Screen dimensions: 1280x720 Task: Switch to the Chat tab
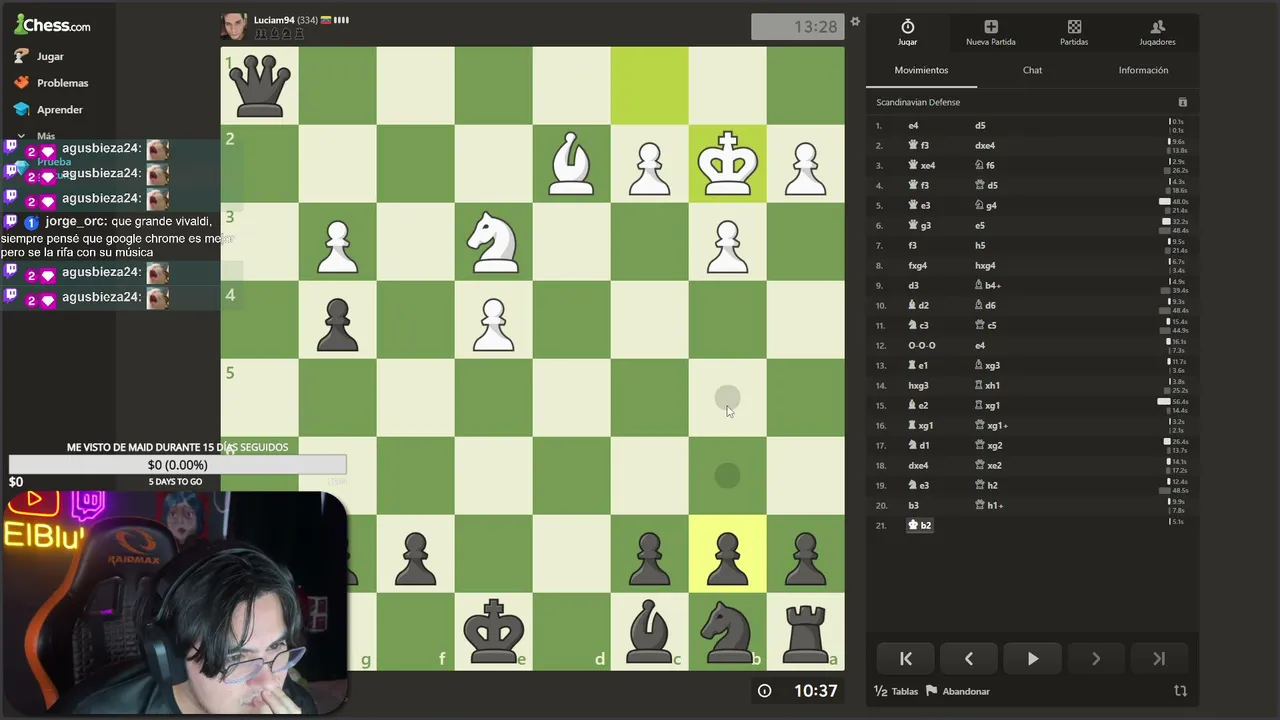[1032, 70]
